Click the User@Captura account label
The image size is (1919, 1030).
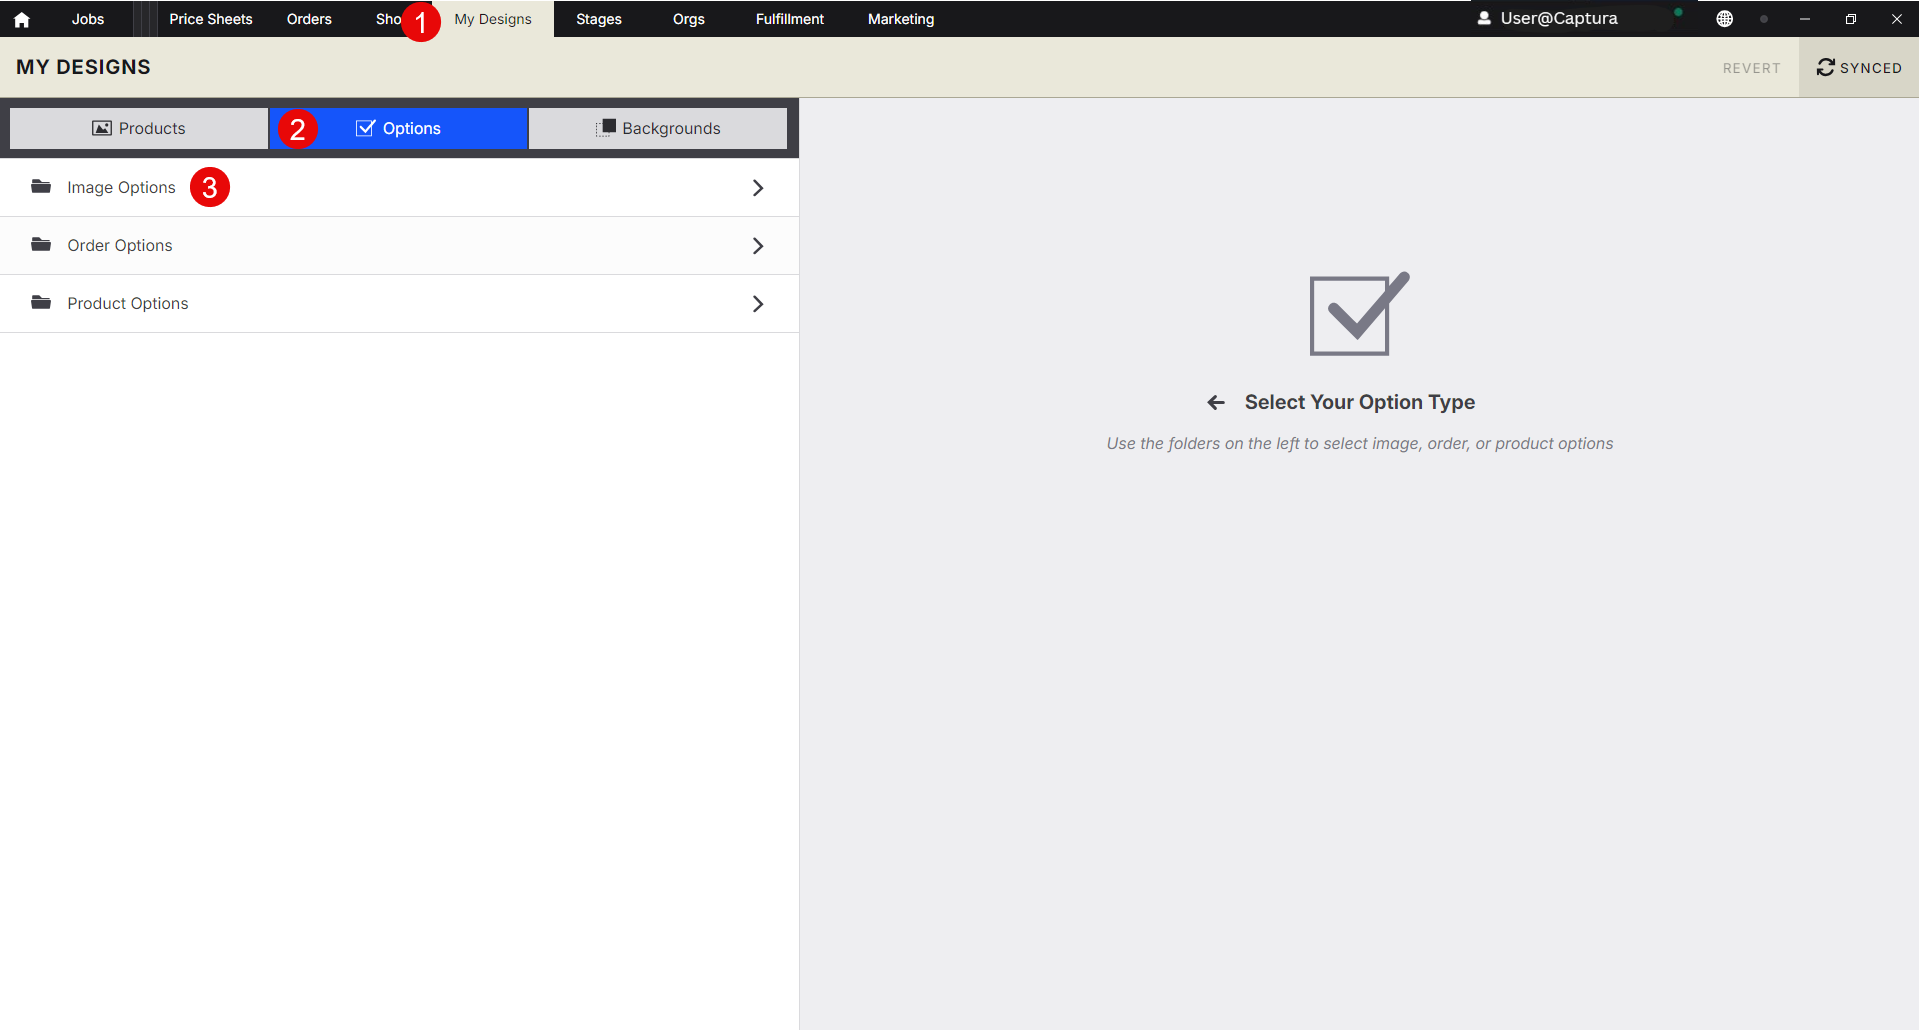pos(1559,18)
